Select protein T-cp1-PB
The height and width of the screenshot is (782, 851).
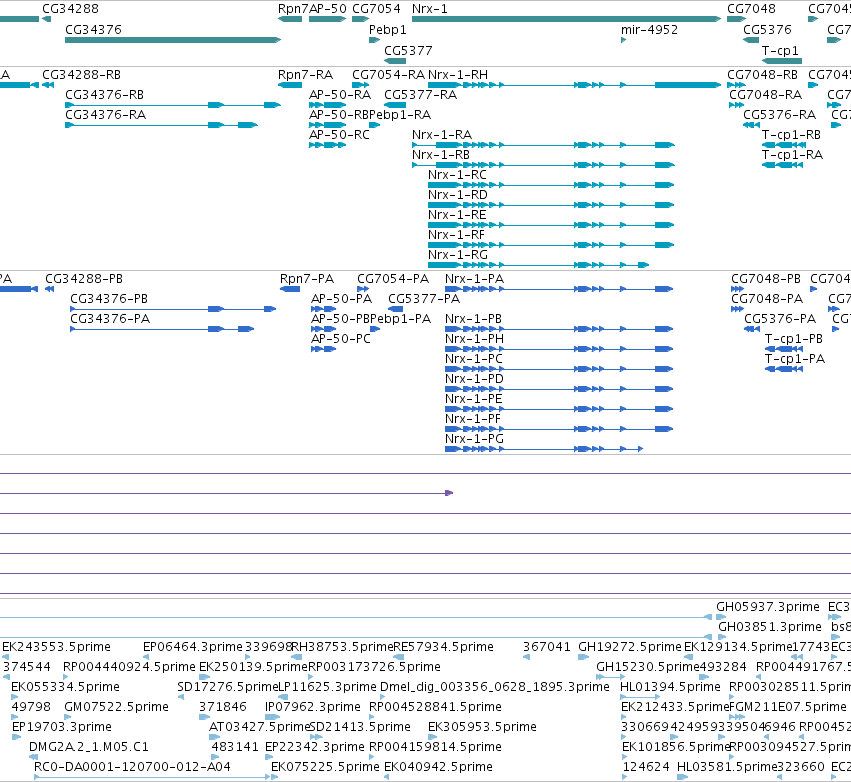(x=793, y=339)
